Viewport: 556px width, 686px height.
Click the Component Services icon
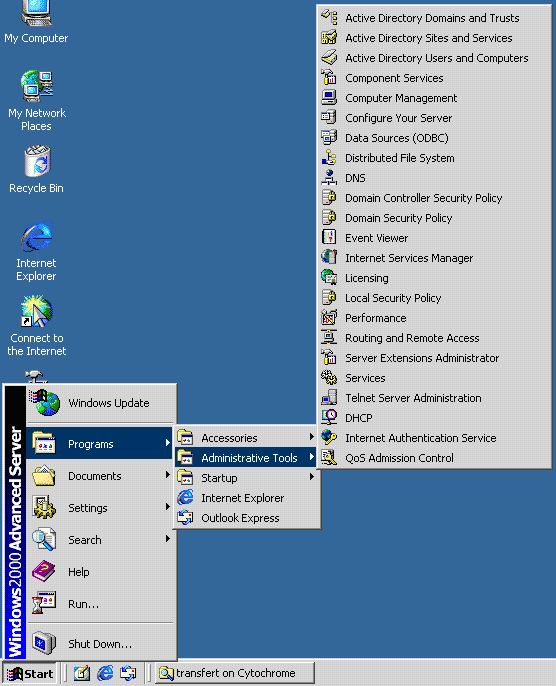pos(329,78)
